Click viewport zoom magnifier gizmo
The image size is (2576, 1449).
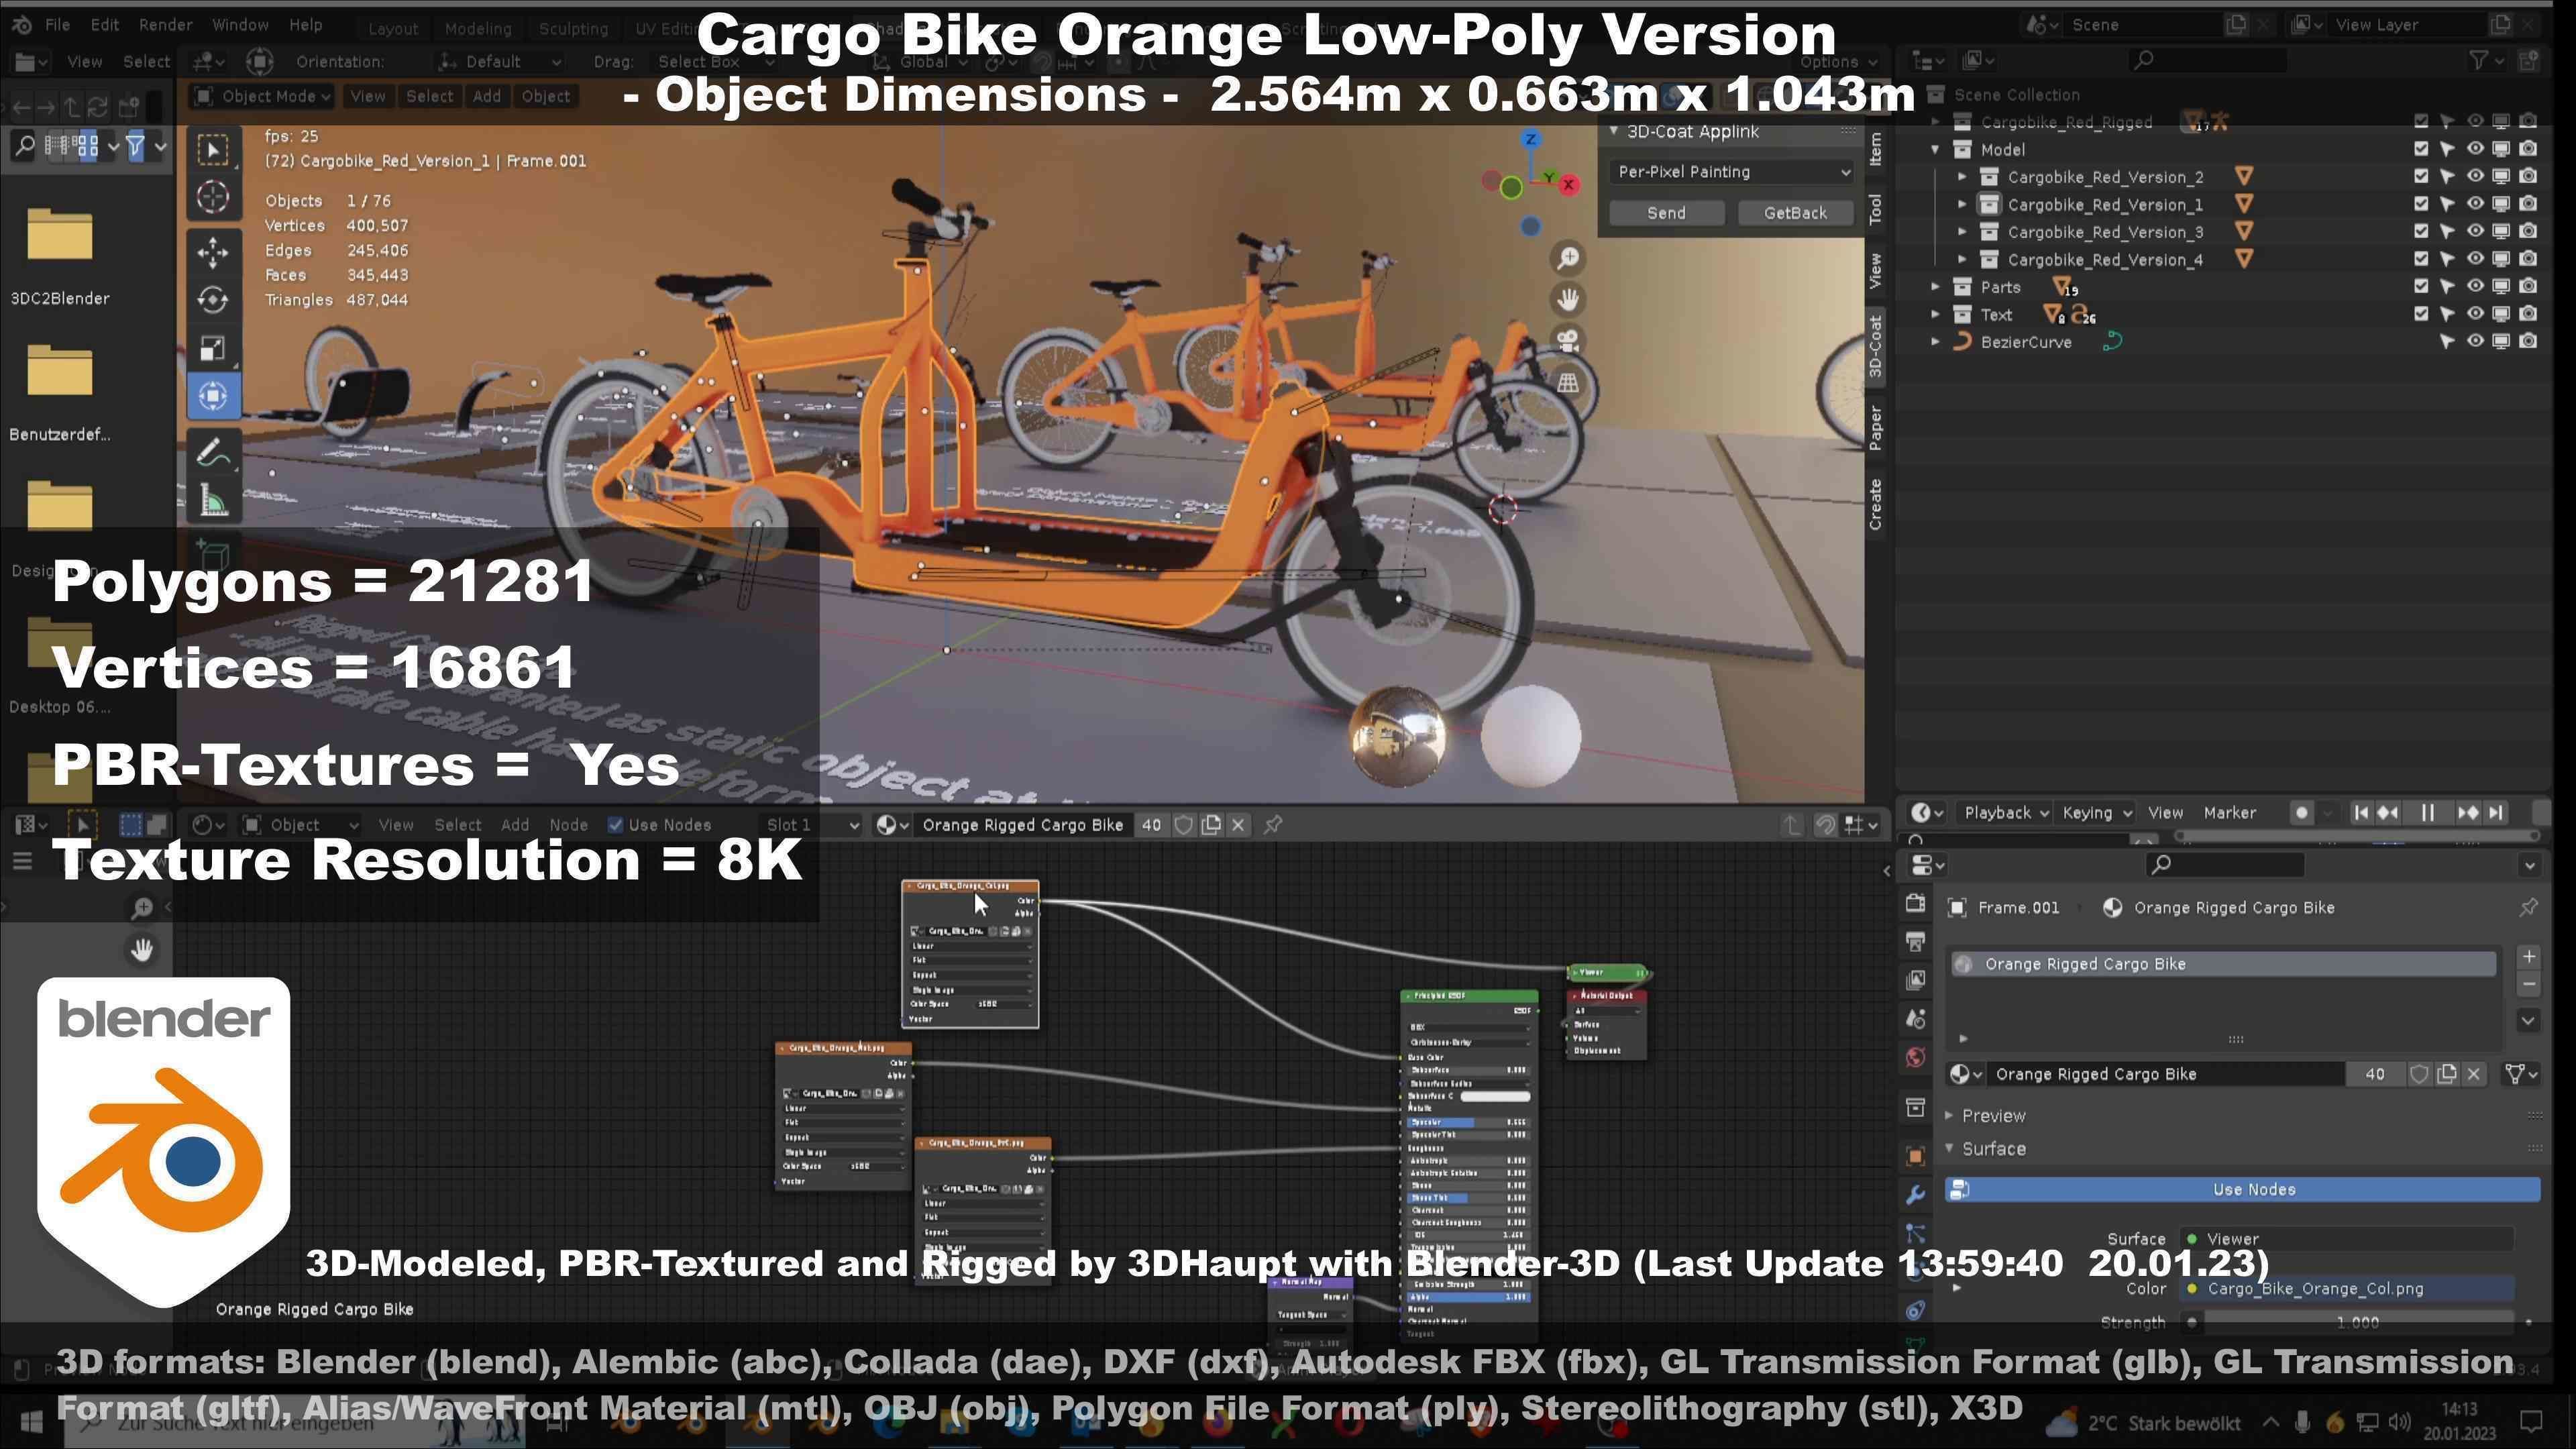pos(1568,258)
